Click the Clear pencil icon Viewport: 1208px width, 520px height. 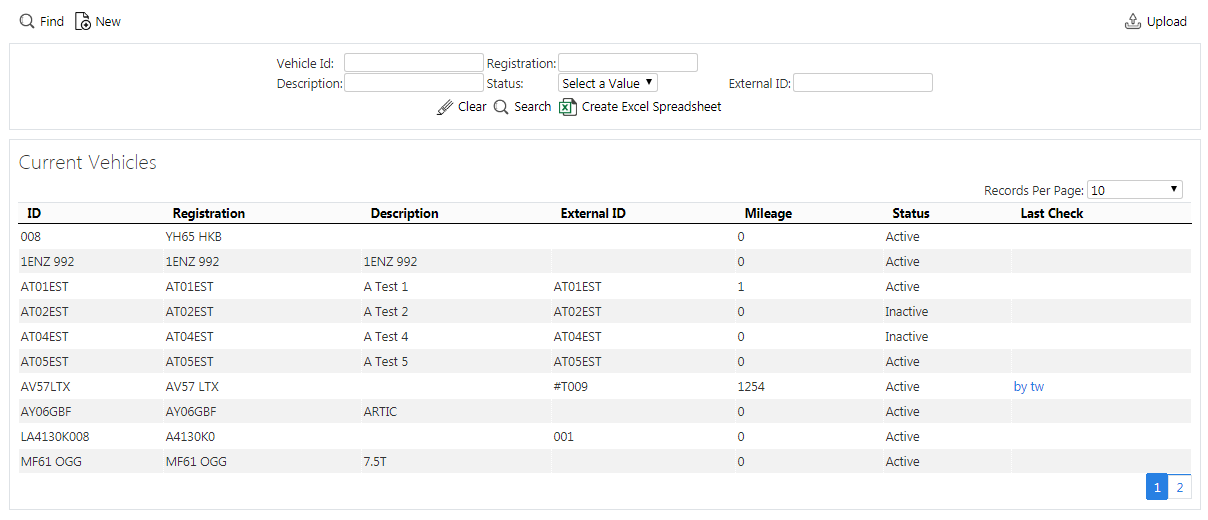point(445,107)
